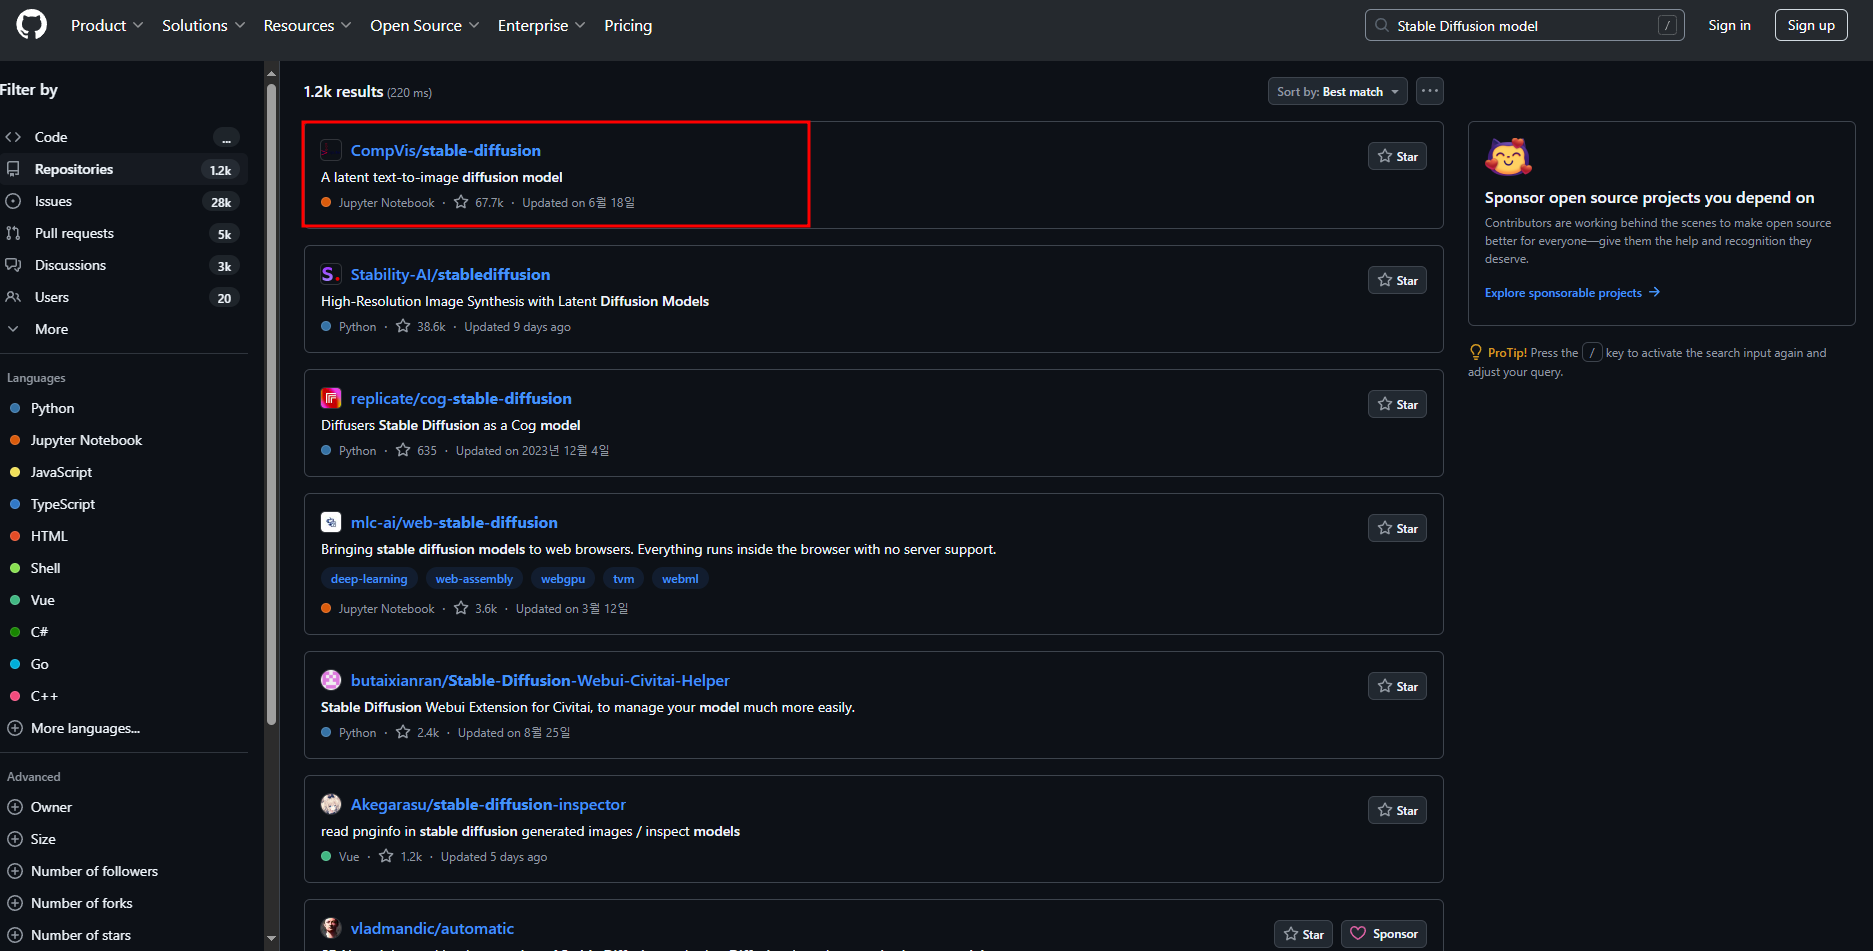Viewport: 1873px width, 951px height.
Task: Expand the Solutions menu
Action: click(x=203, y=25)
